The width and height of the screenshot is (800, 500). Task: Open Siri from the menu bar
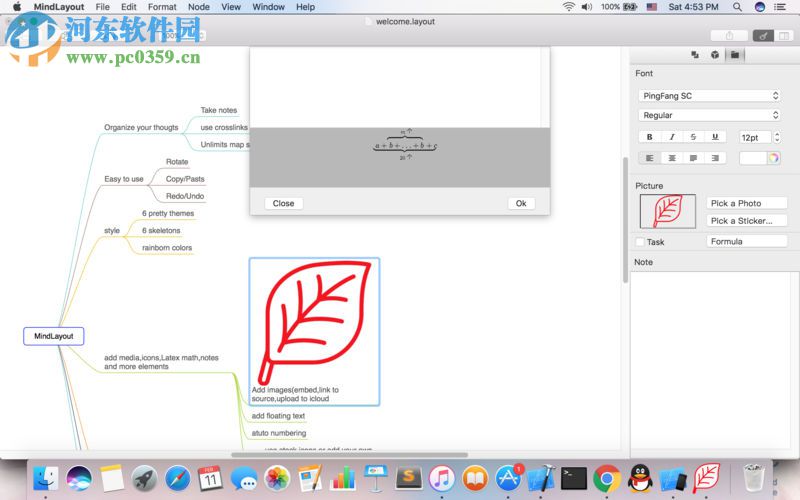760,7
